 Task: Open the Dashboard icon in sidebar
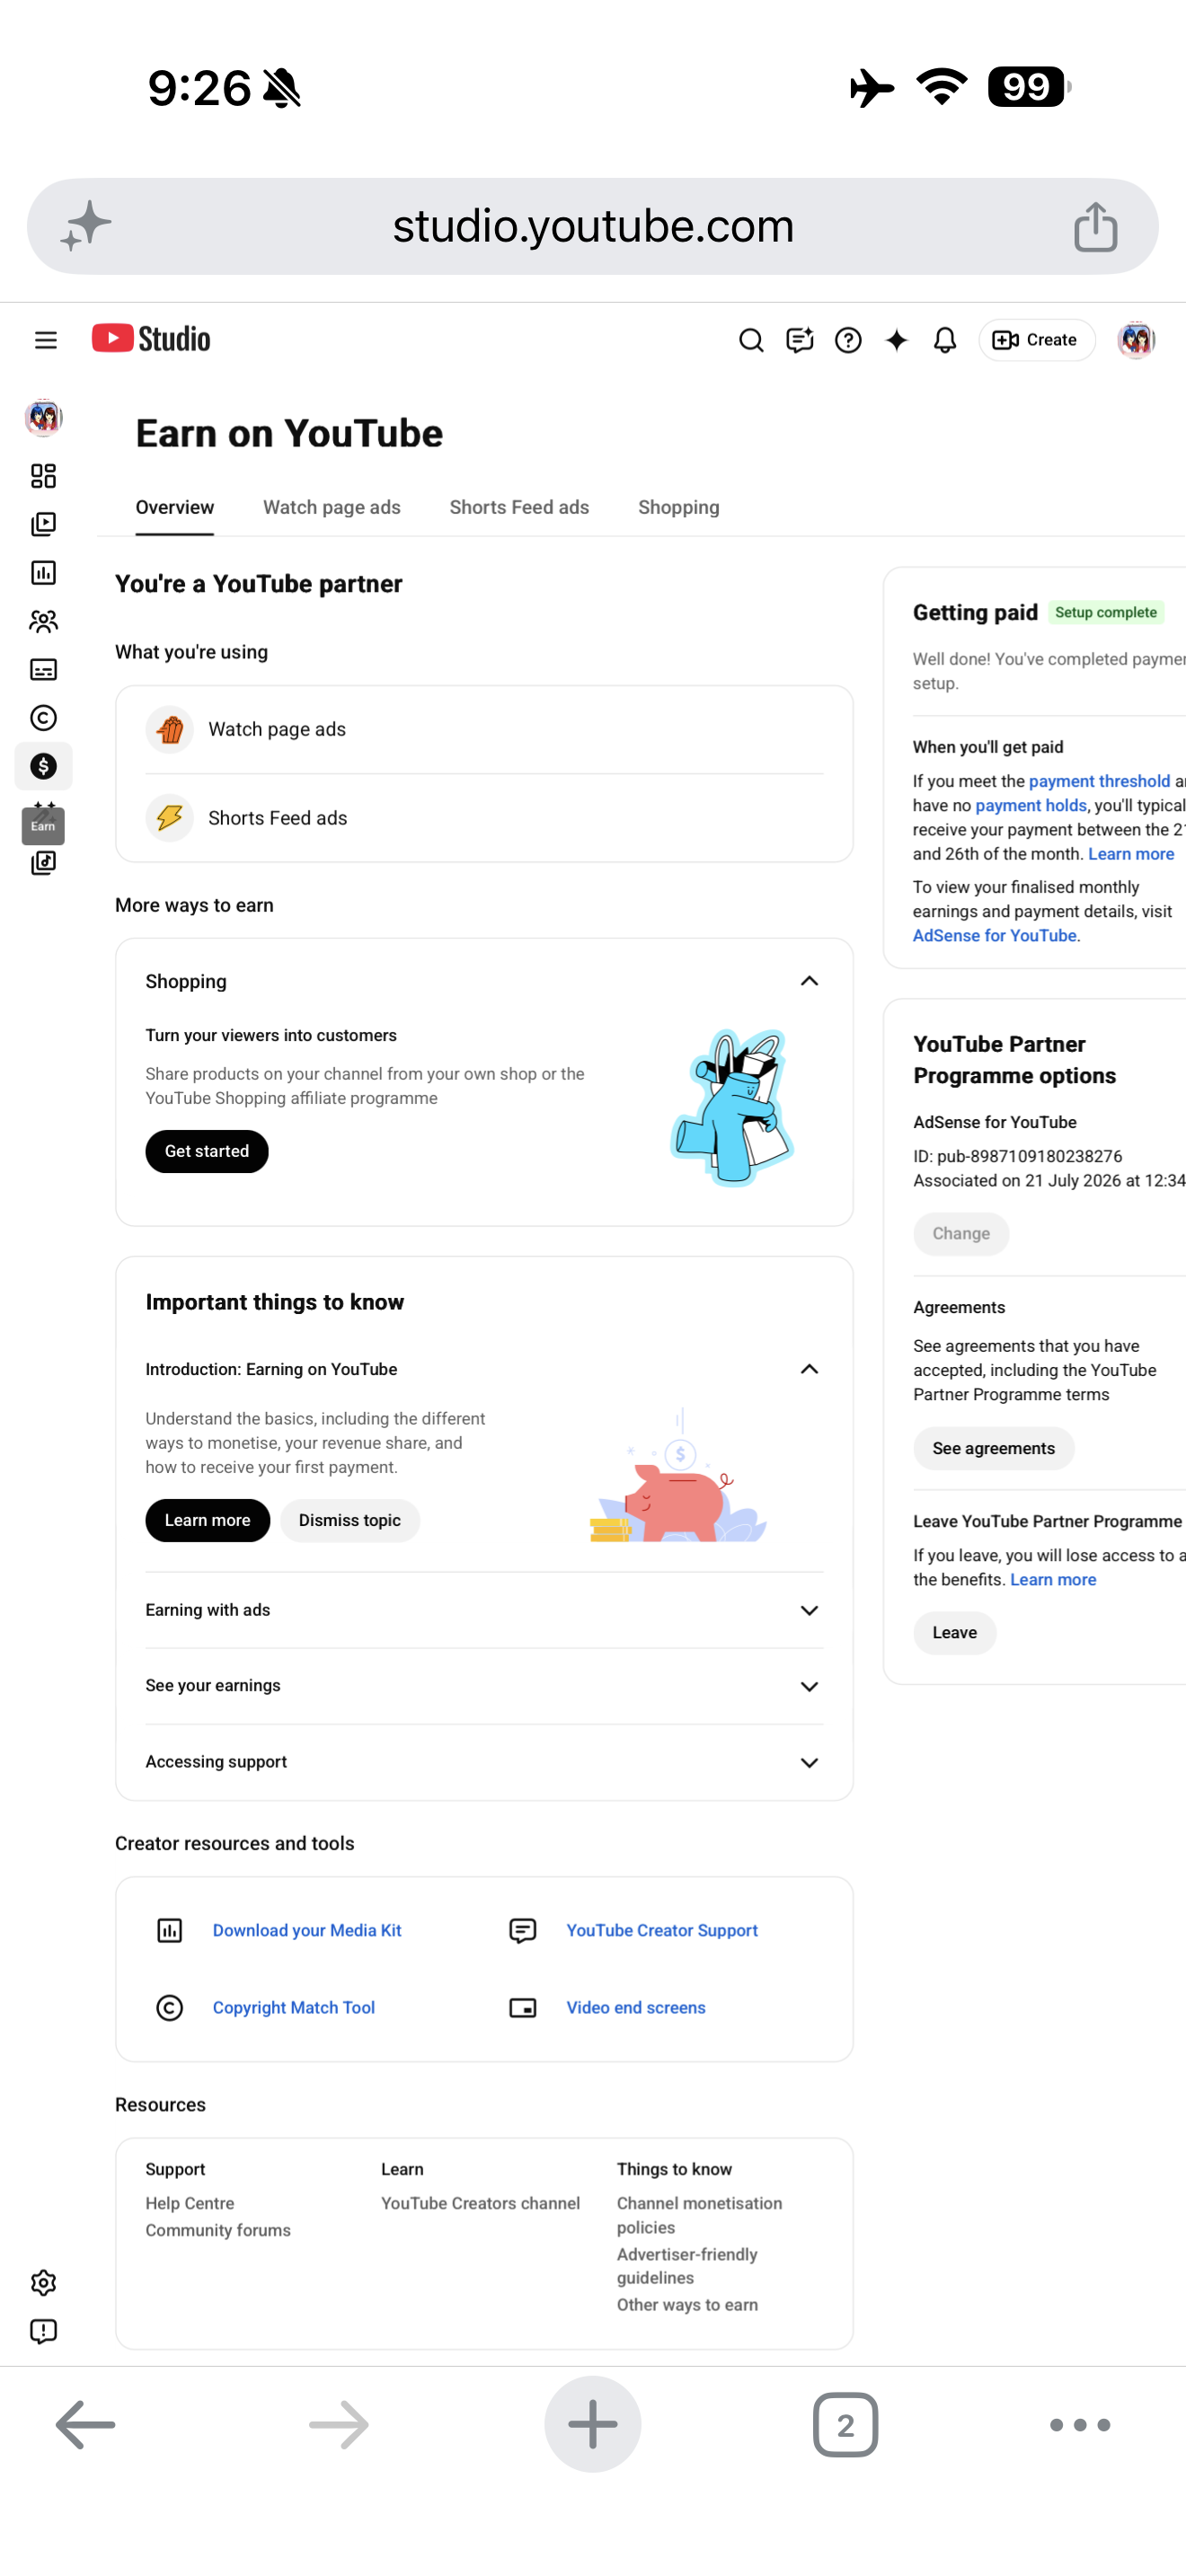pyautogui.click(x=43, y=476)
